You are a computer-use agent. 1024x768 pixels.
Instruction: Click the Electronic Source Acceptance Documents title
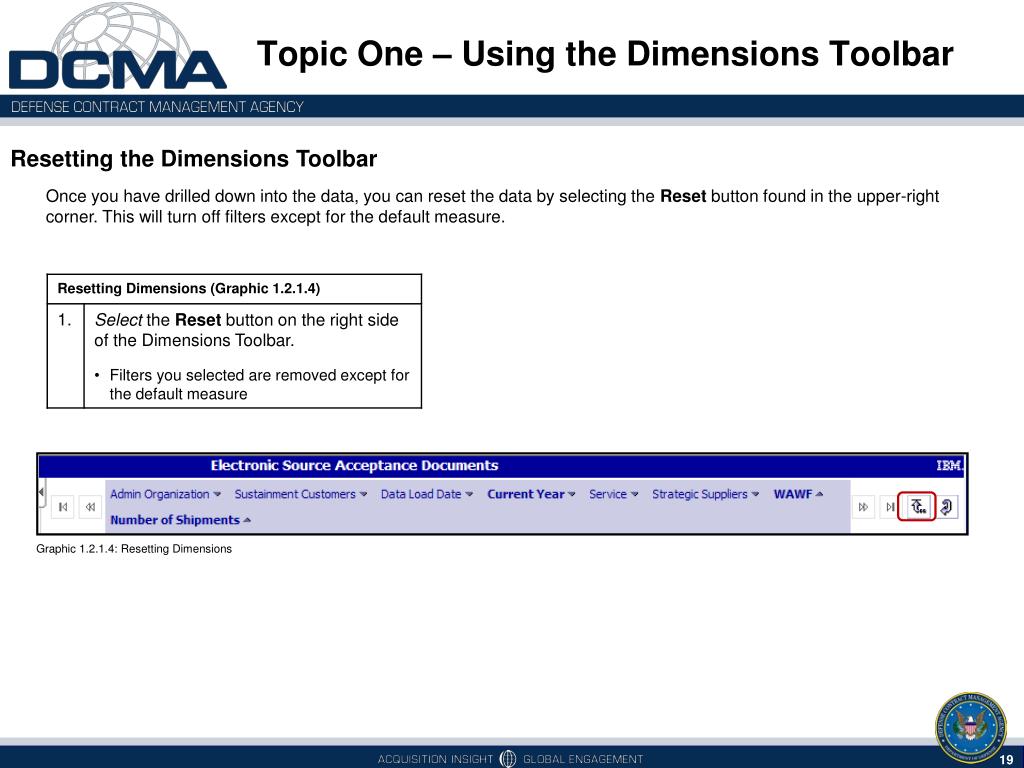[x=355, y=466]
